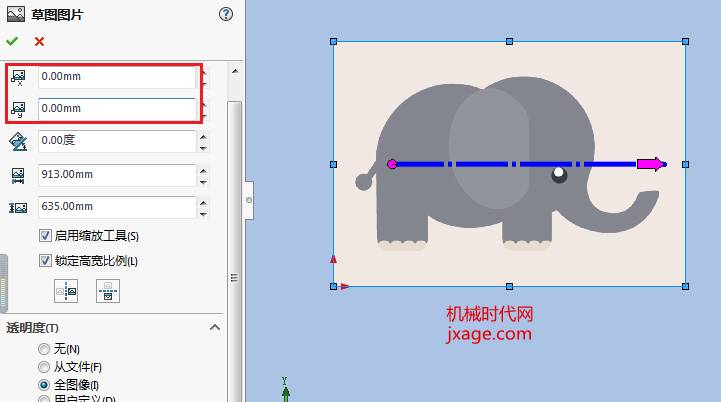Confirm the sketch picture with green checkmark

12,41
